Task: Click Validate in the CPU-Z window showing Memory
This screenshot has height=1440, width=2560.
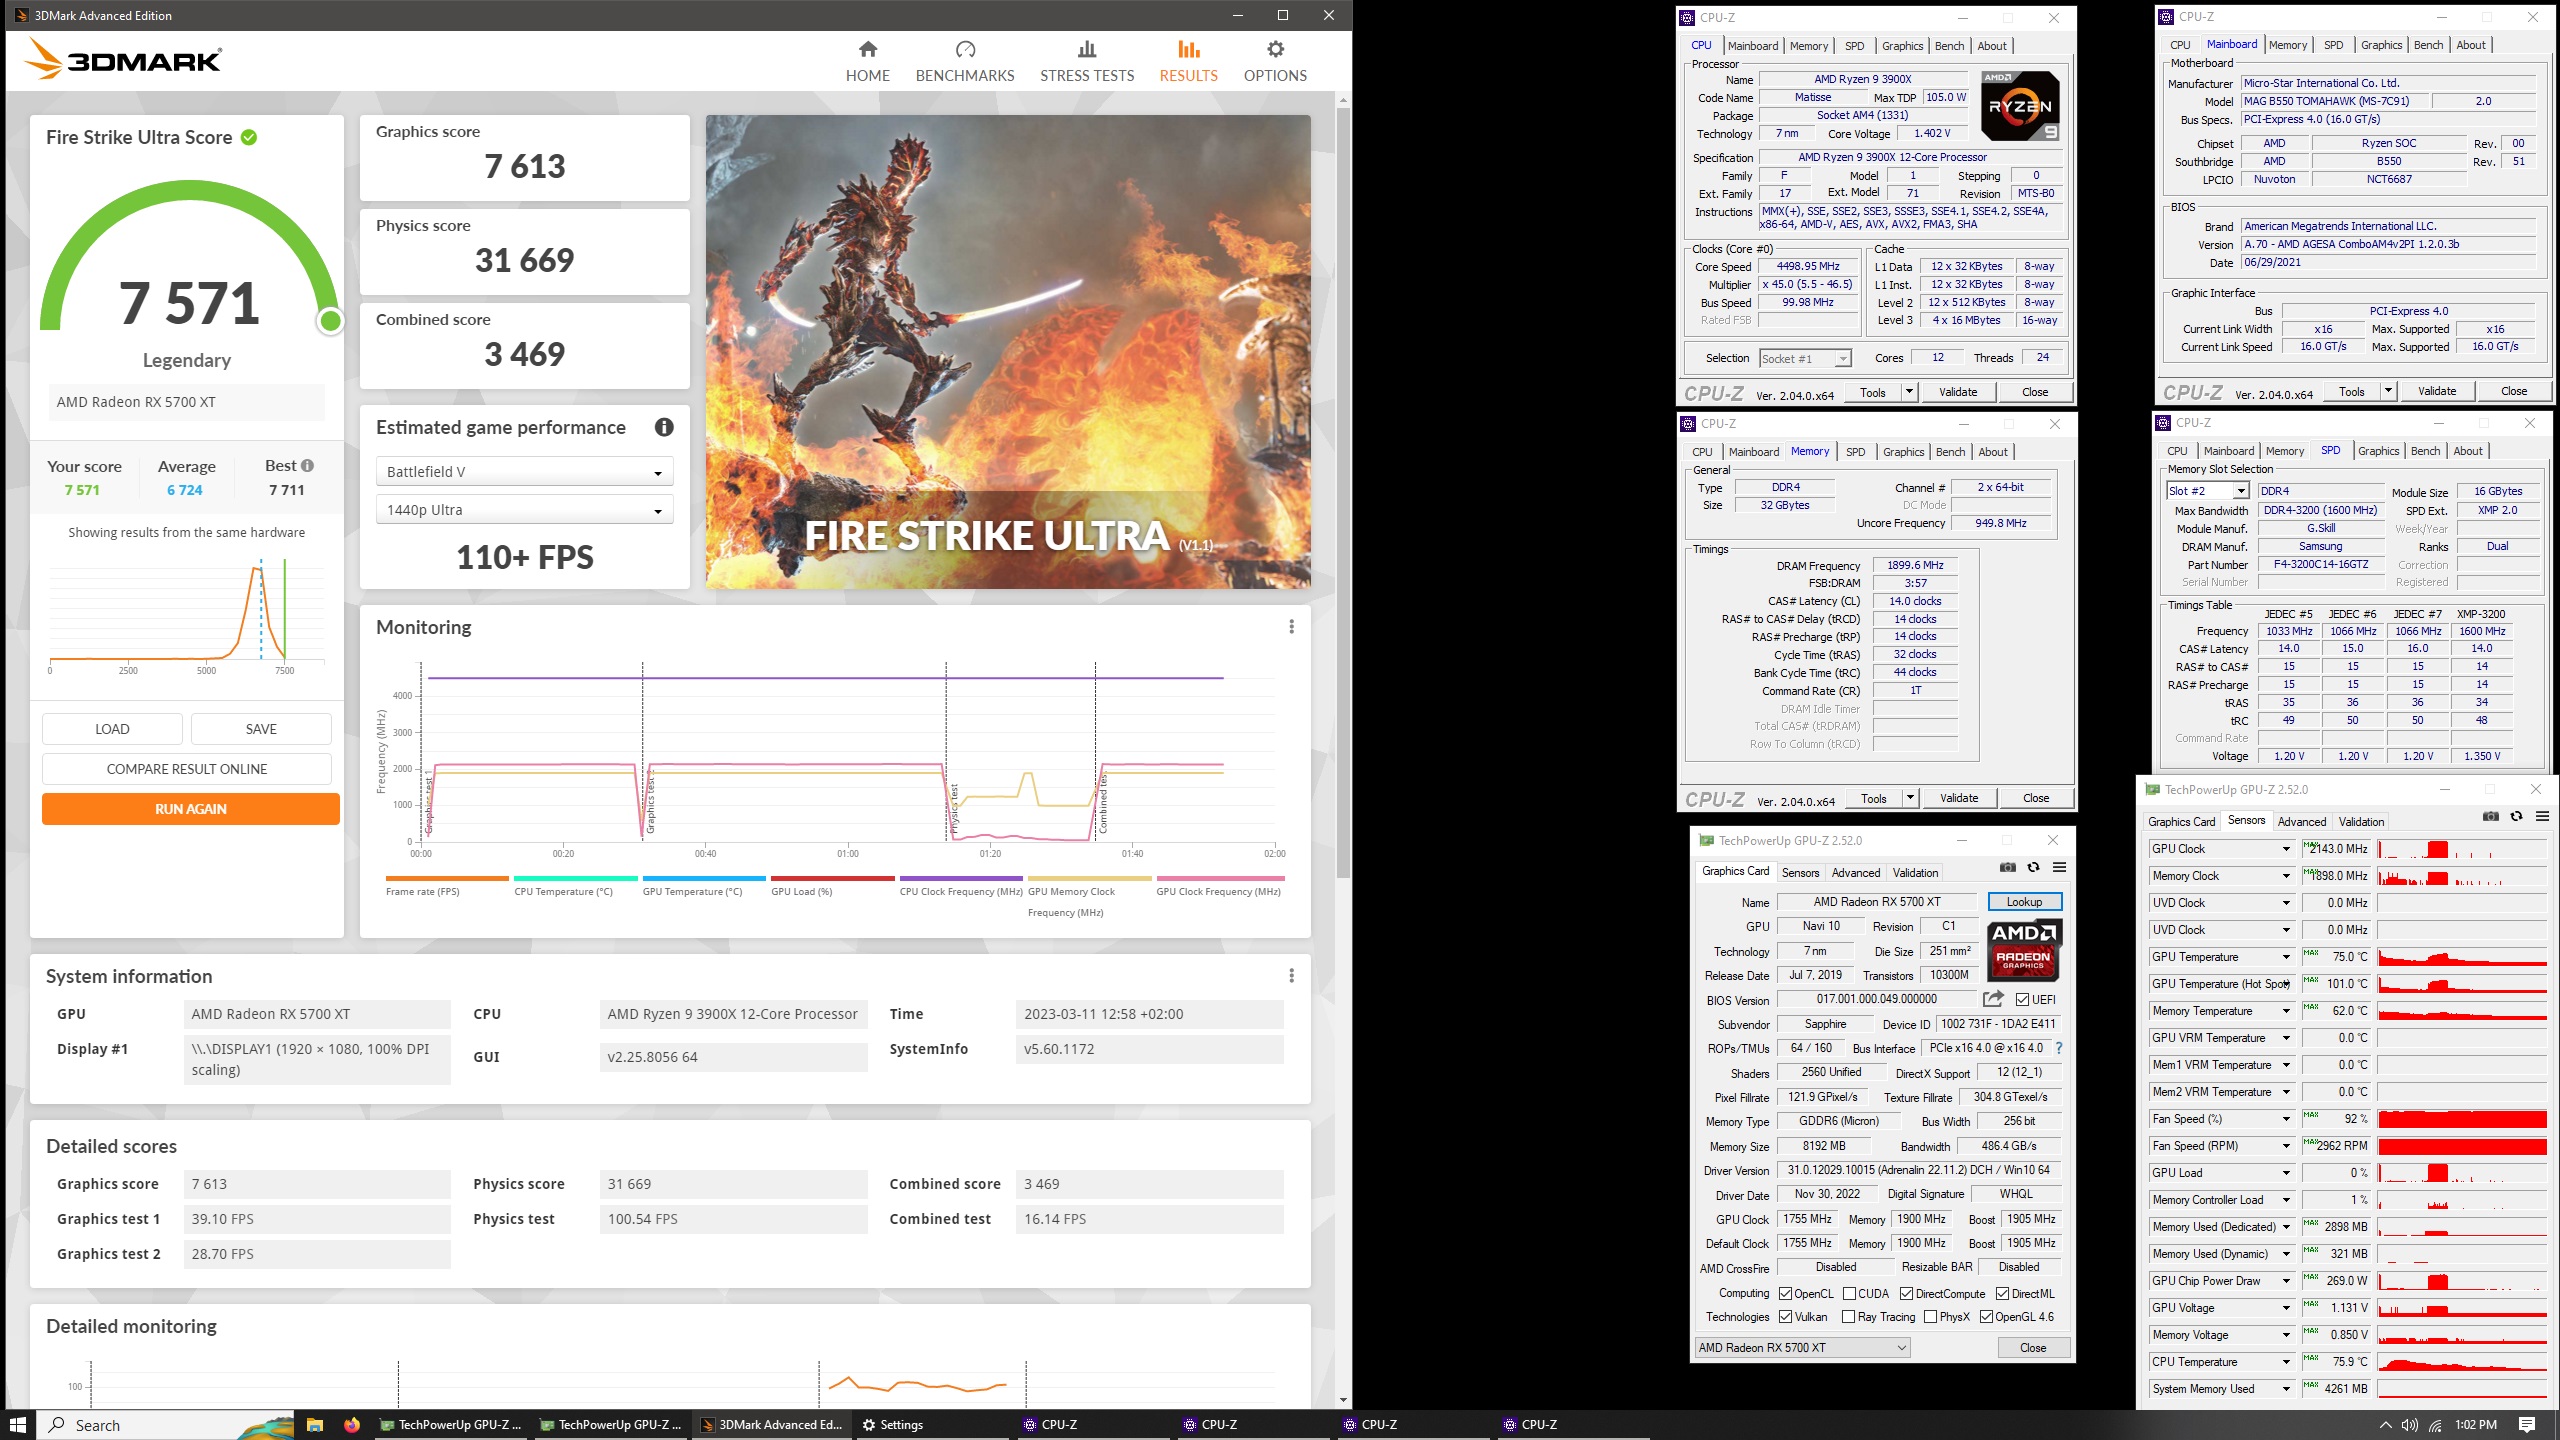Action: (x=1958, y=798)
